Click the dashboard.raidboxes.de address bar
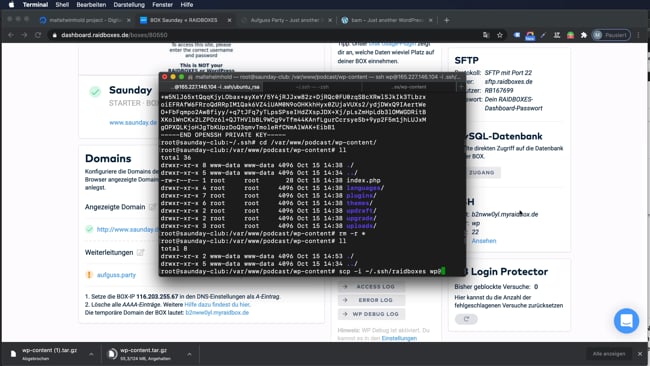Screen dimensions: 650x366 265,35
